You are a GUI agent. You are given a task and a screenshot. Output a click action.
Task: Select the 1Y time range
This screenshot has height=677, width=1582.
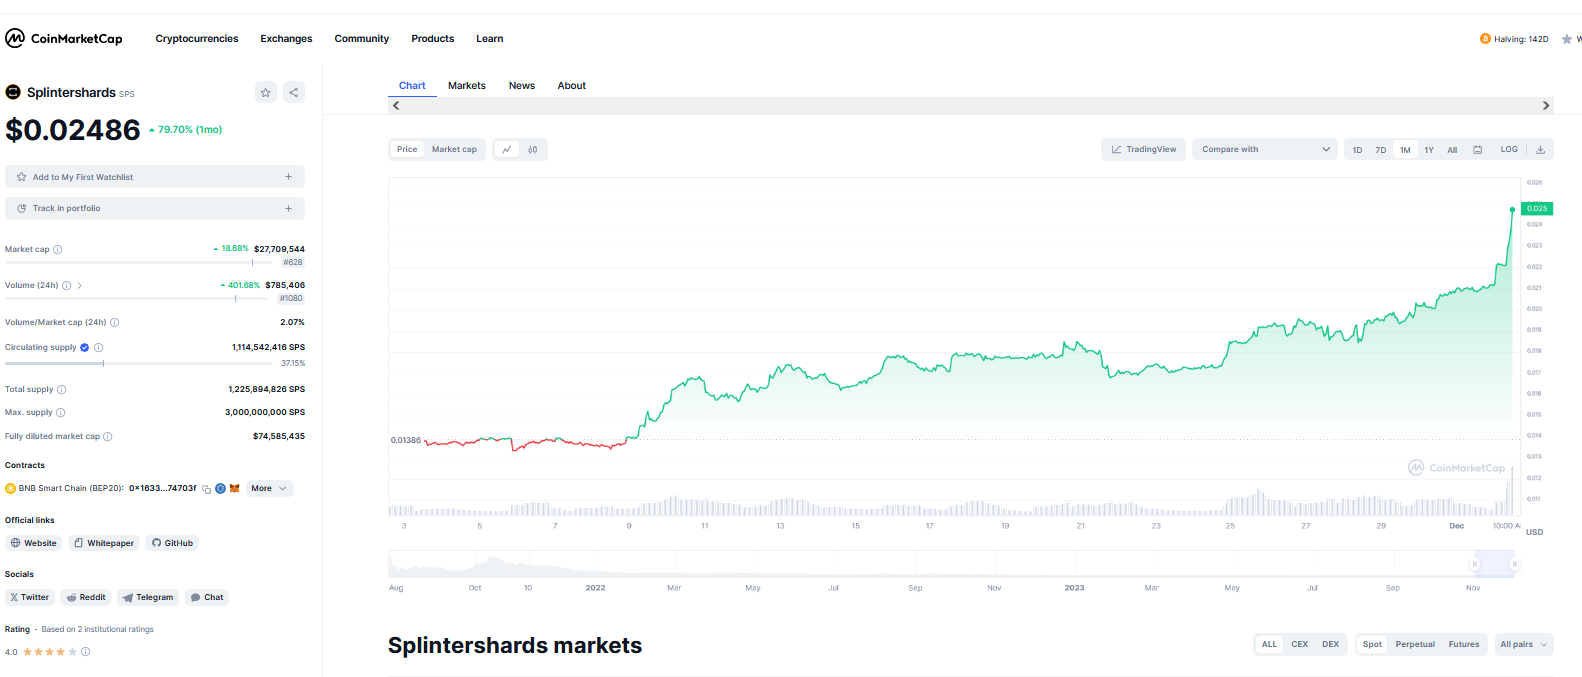pyautogui.click(x=1429, y=150)
